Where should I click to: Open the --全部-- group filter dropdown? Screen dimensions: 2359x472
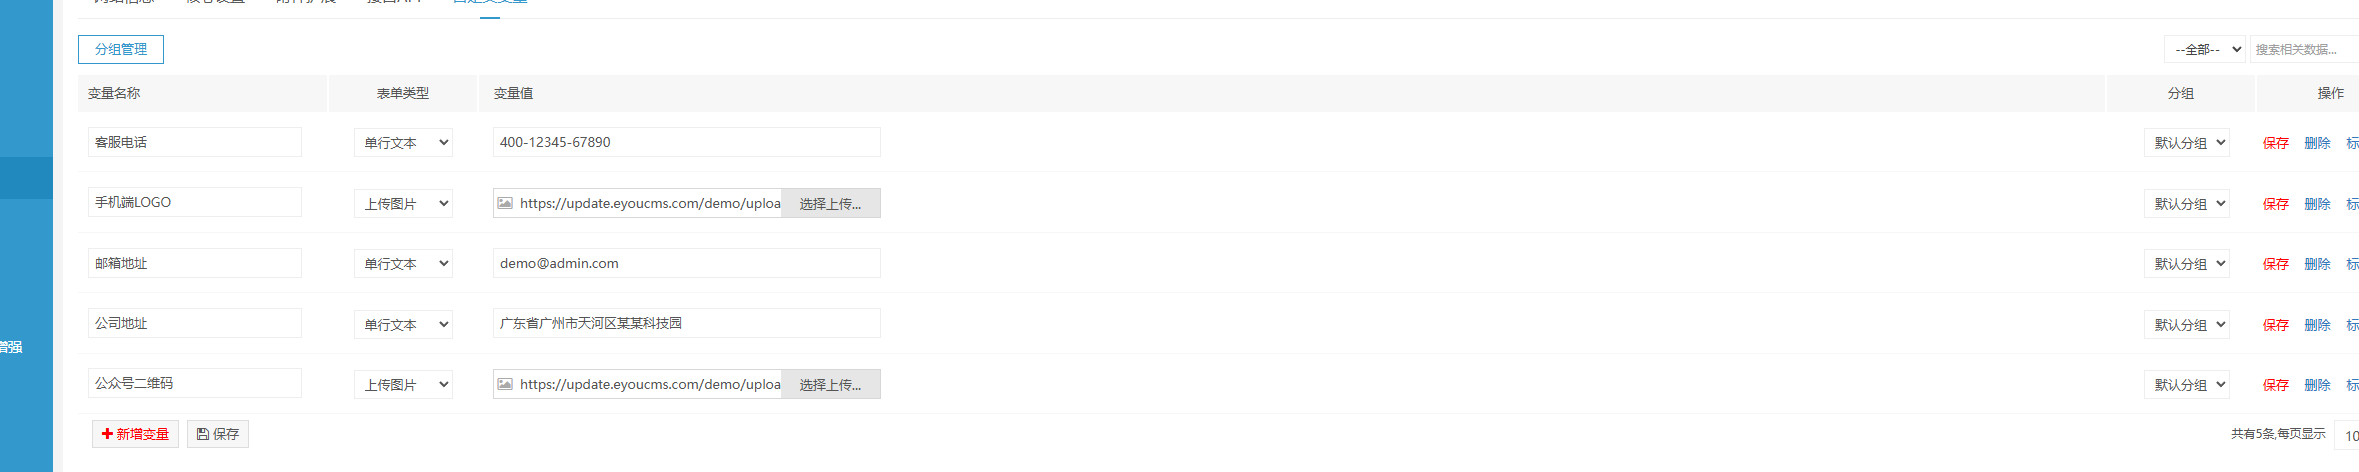[2205, 49]
